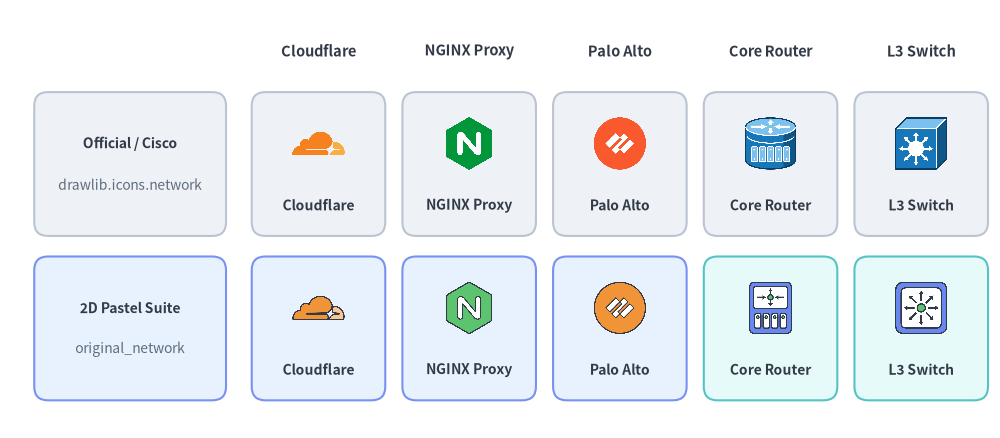Viewport: 1000px width, 438px height.
Task: Click the Core Router label in the Pastel row
Action: click(770, 370)
